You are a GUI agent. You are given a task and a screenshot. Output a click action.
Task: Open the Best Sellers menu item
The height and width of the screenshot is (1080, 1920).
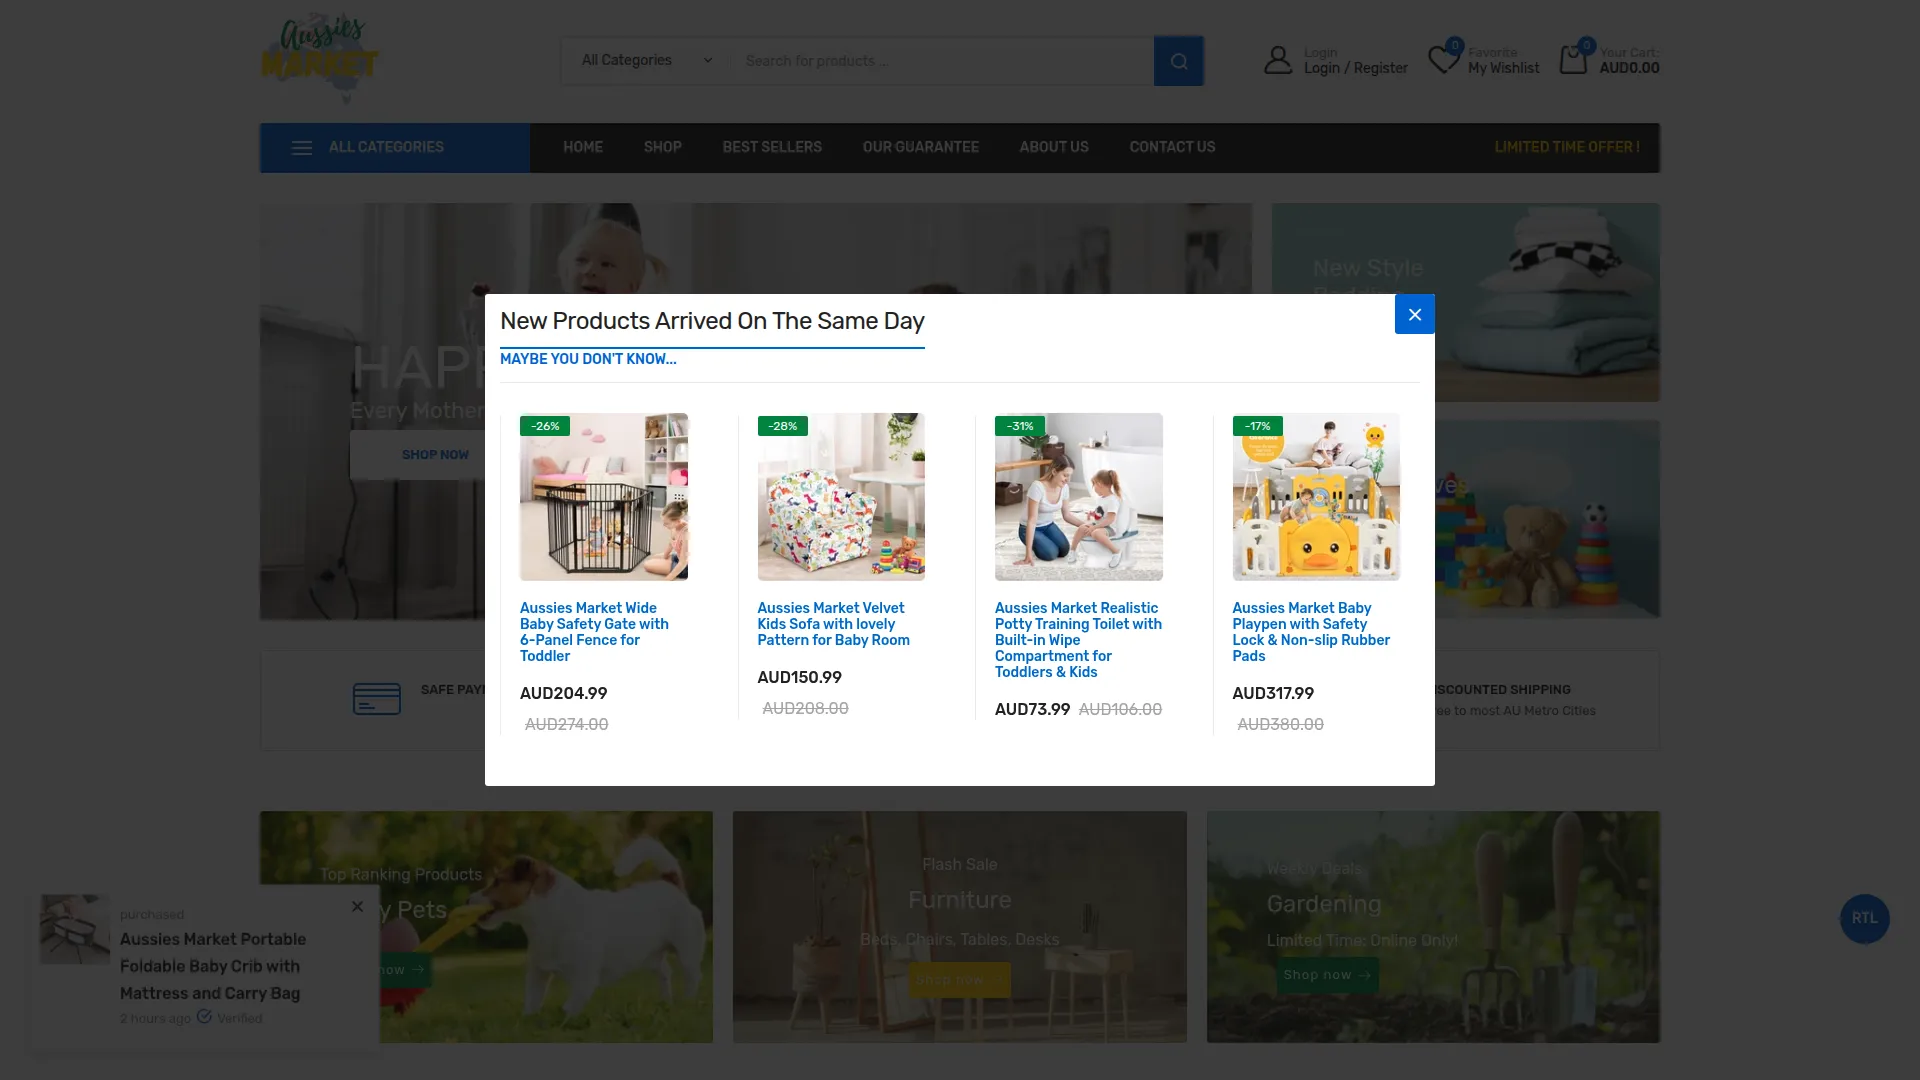pyautogui.click(x=772, y=147)
